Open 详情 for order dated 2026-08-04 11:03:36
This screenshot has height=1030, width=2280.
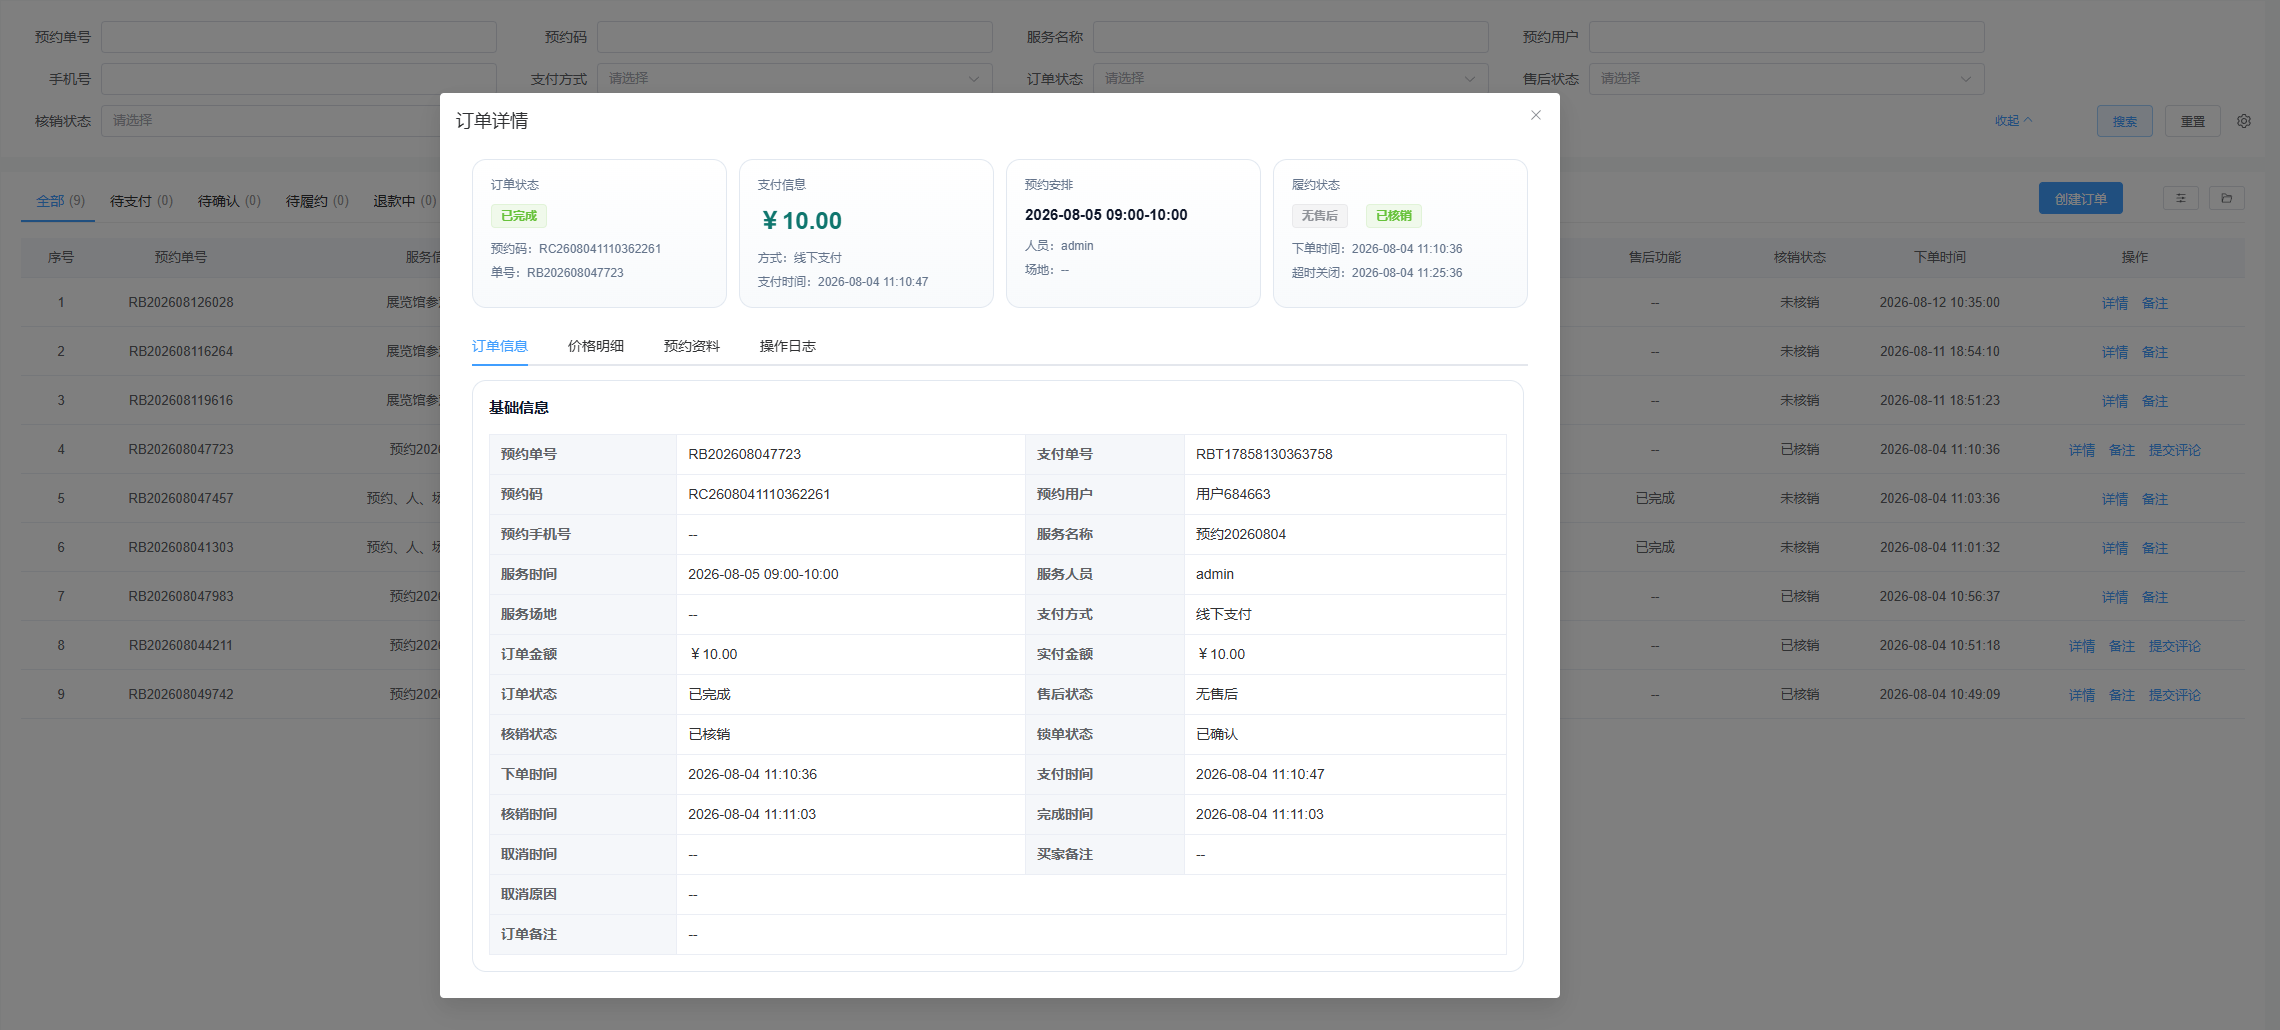(x=2114, y=499)
